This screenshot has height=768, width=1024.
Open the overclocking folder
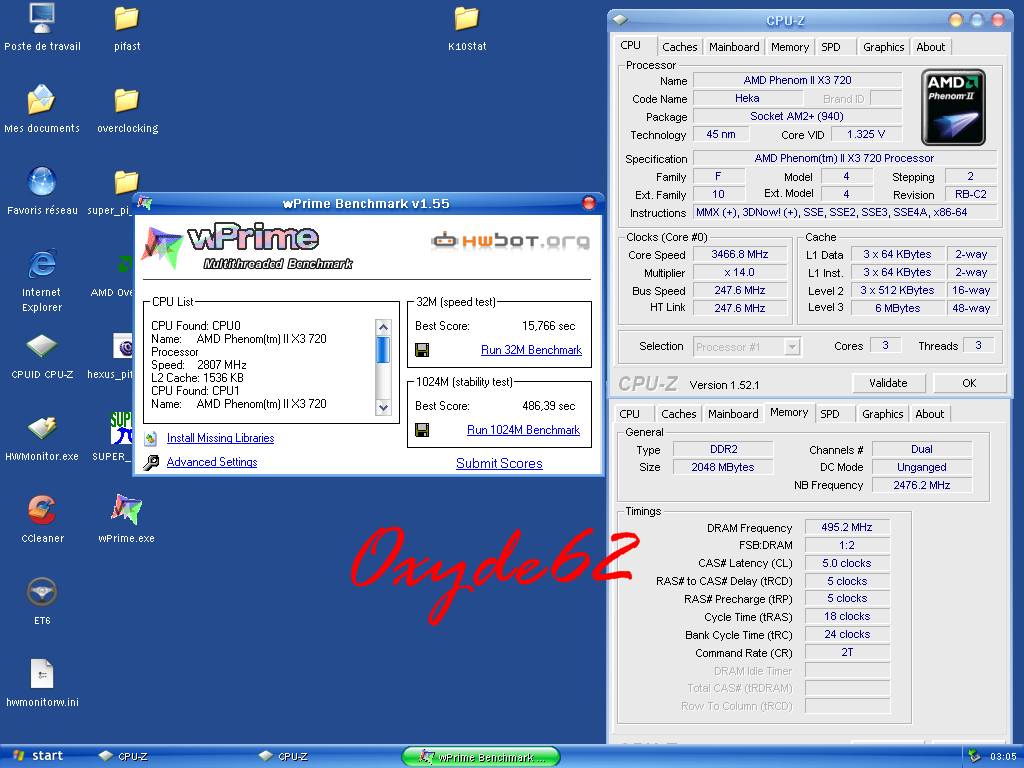(126, 100)
